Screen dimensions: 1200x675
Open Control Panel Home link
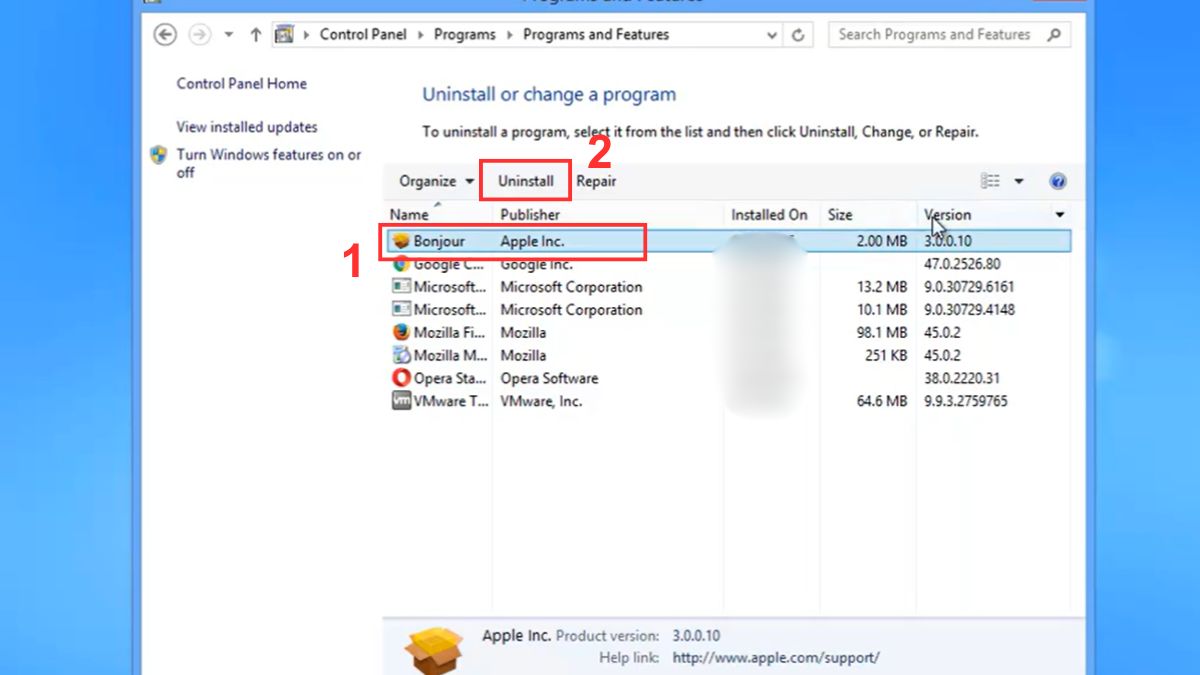pos(242,84)
